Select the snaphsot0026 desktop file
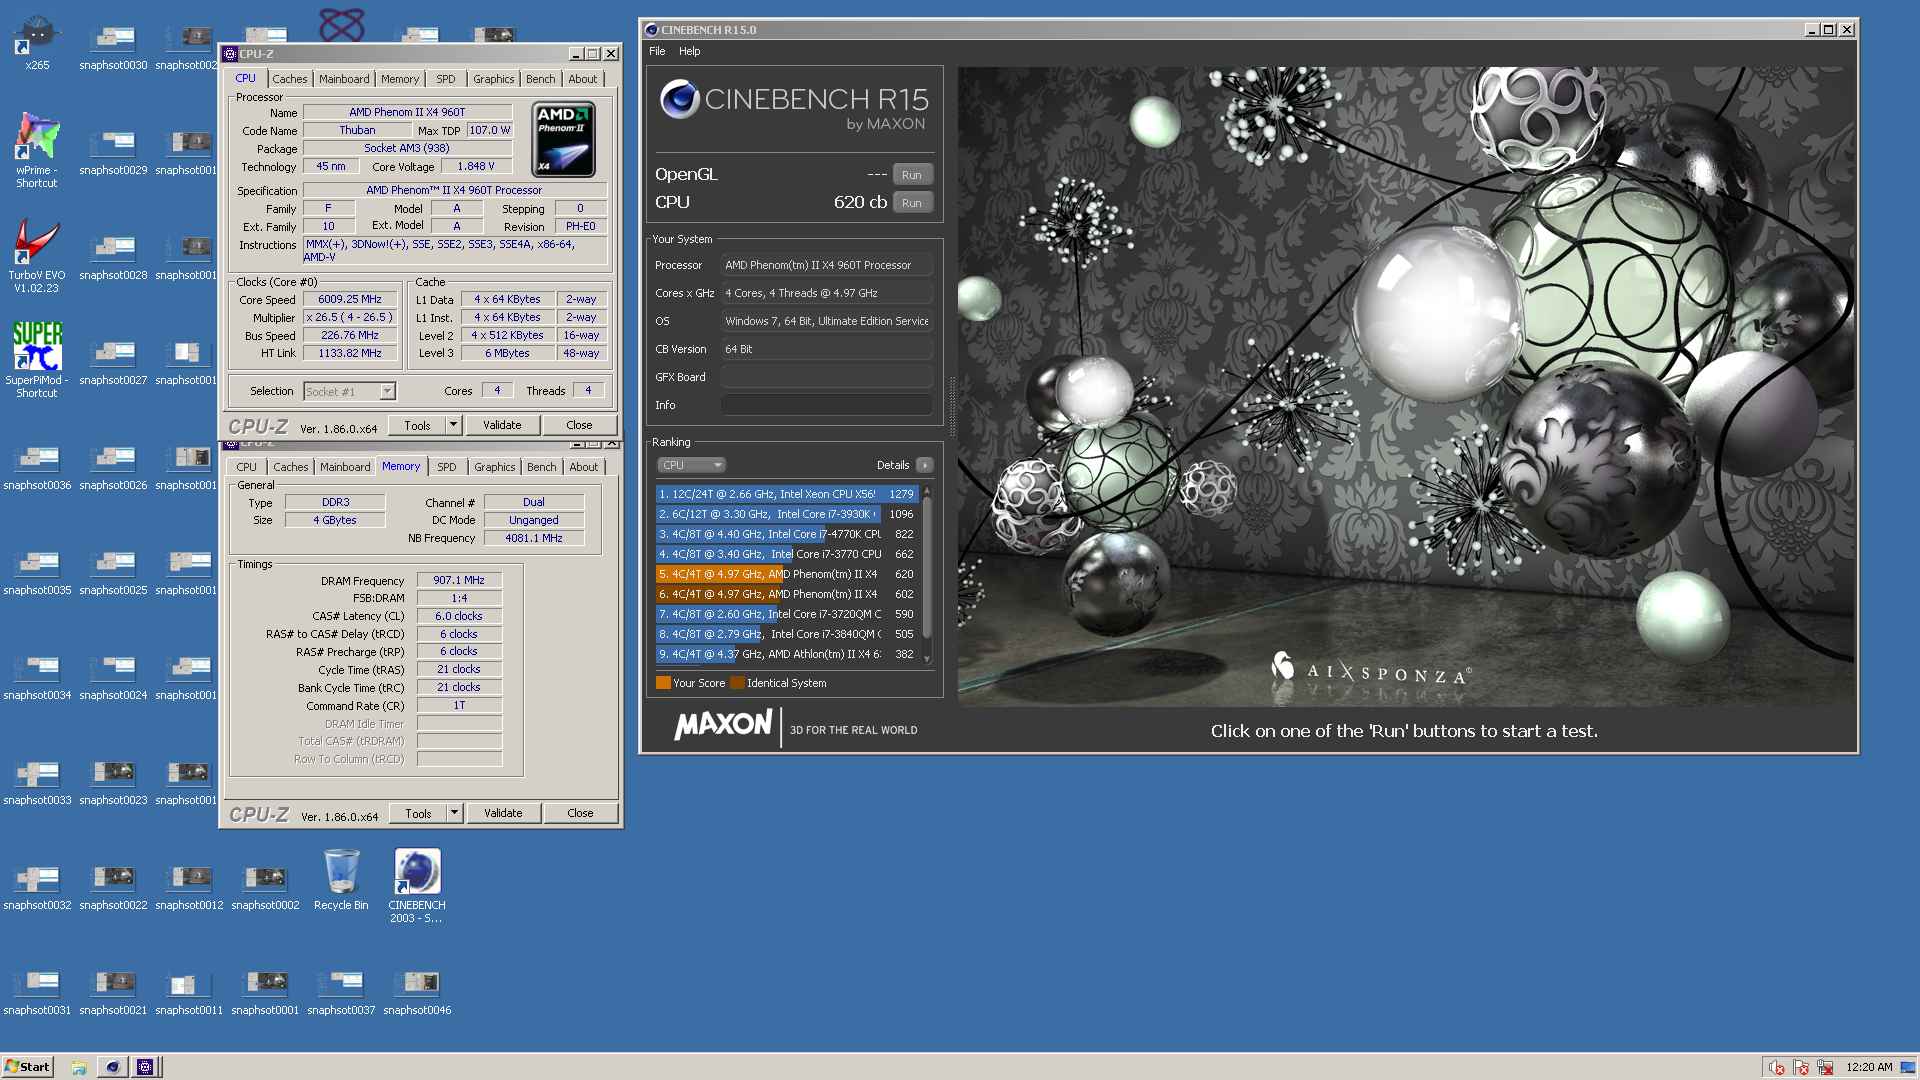Image resolution: width=1920 pixels, height=1080 pixels. 113,467
